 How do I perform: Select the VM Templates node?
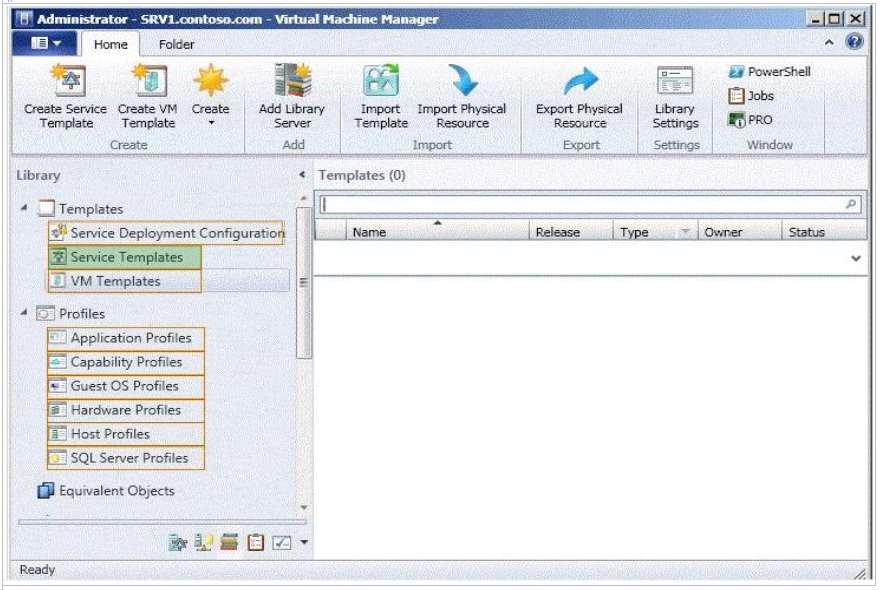[x=125, y=281]
